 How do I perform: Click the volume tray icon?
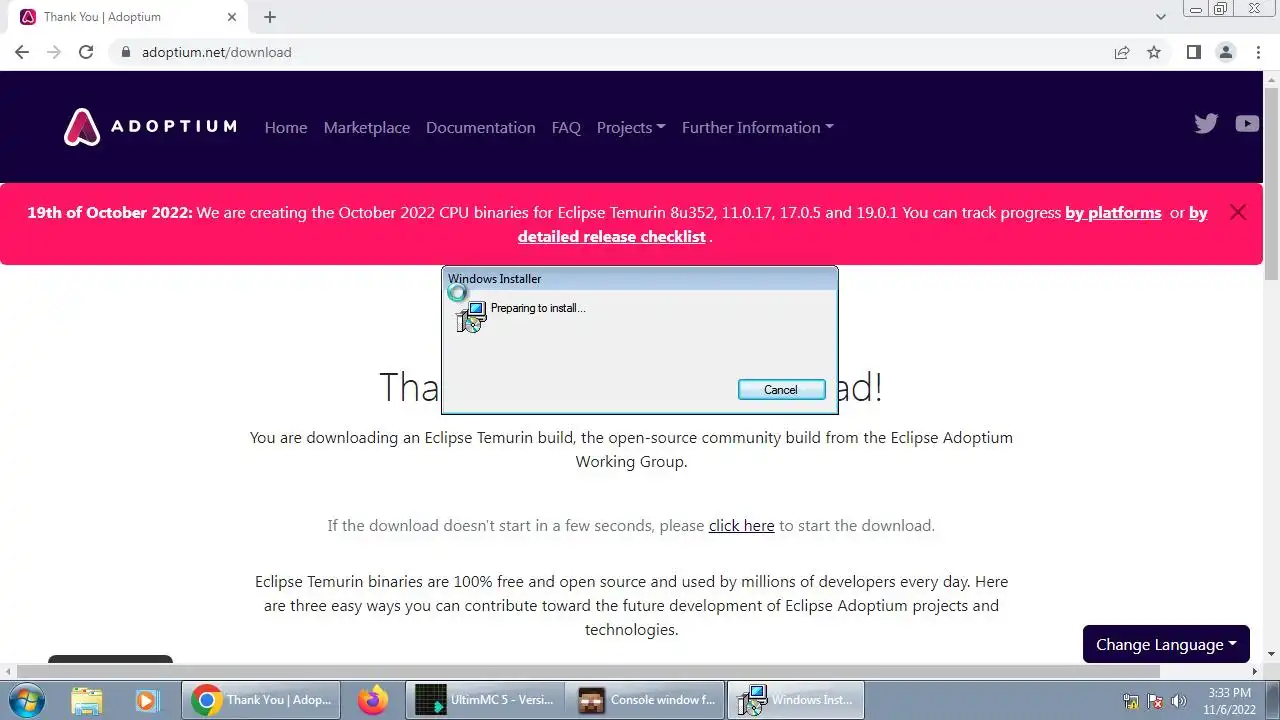1179,701
